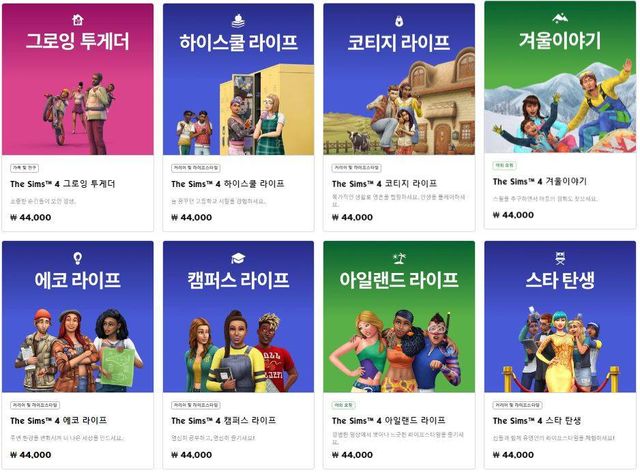Image resolution: width=640 pixels, height=473 pixels.
Task: Select the 스타 탄생 cover artwork
Action: [560, 317]
